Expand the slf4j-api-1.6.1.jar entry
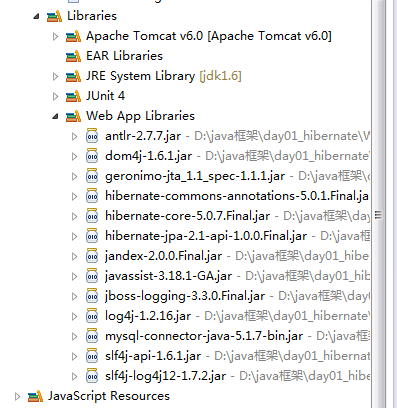The image size is (397, 408). pos(74,356)
